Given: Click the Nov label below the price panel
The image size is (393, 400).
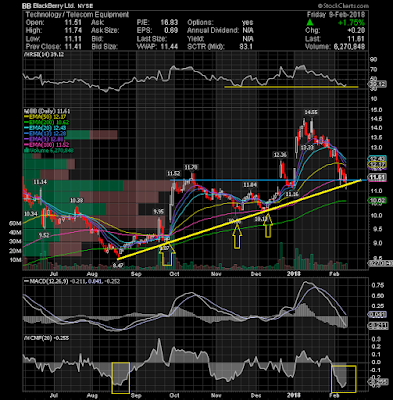Looking at the screenshot, I should (216, 274).
